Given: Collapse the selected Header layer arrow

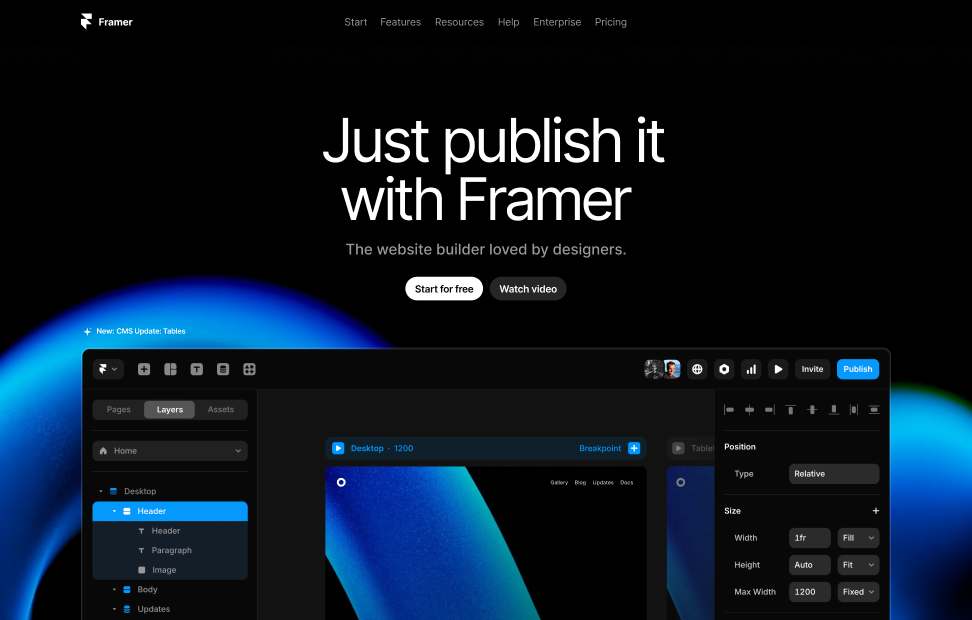Looking at the screenshot, I should pyautogui.click(x=114, y=512).
